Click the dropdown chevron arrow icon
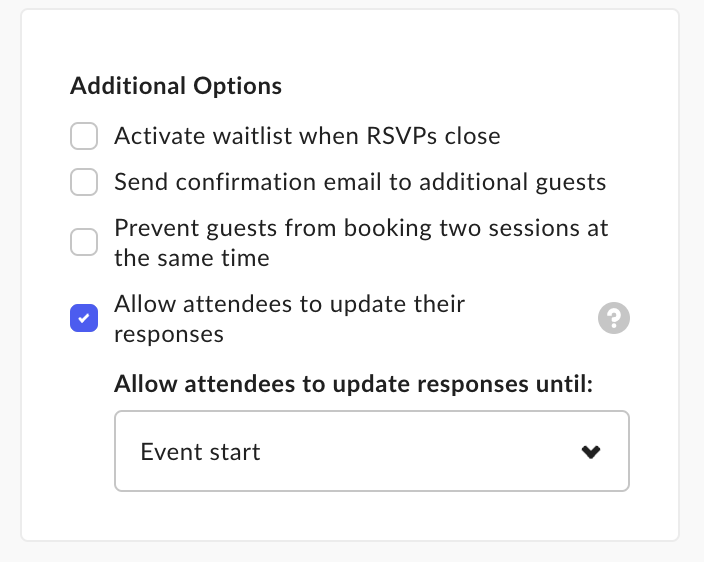This screenshot has height=562, width=704. [591, 452]
